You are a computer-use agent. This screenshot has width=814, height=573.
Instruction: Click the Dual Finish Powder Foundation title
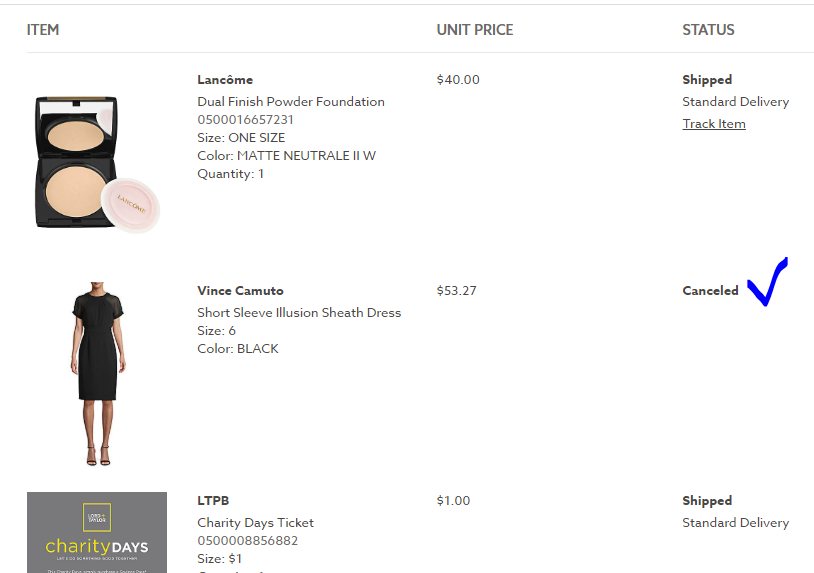point(290,102)
